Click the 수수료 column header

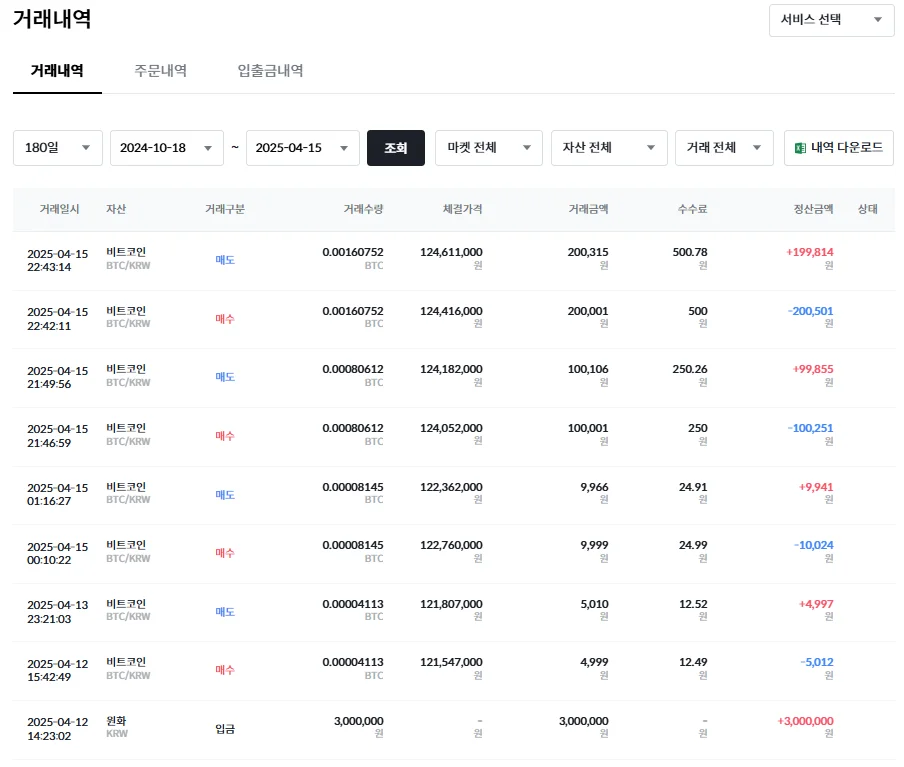[x=692, y=209]
